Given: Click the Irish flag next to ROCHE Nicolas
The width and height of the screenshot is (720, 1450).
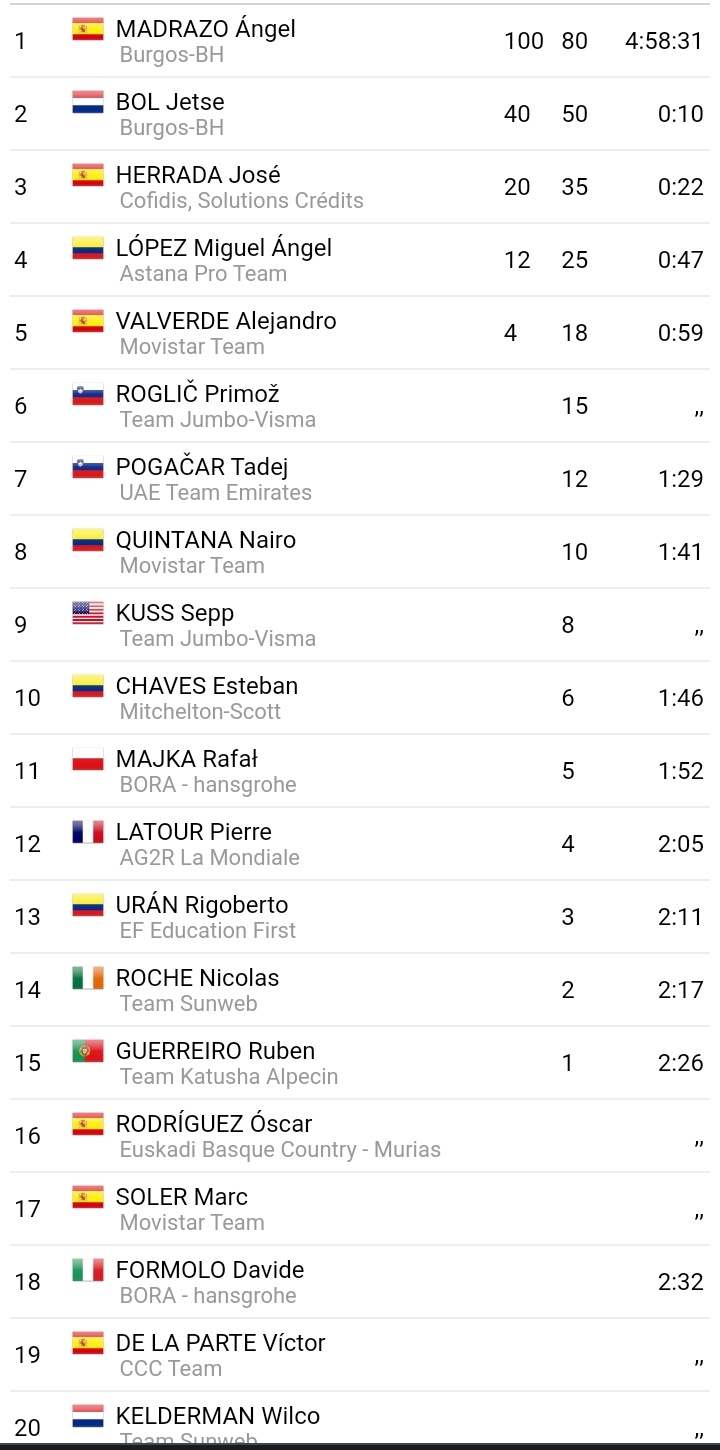Looking at the screenshot, I should 88,979.
